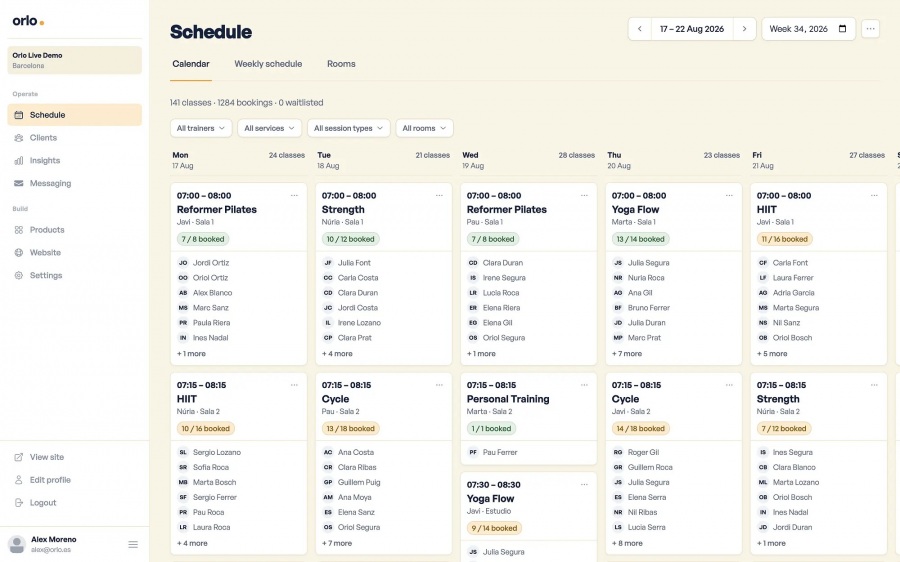Show +7 more attendees in Thursday Yoga Flow
The image size is (900, 562).
[x=627, y=354]
